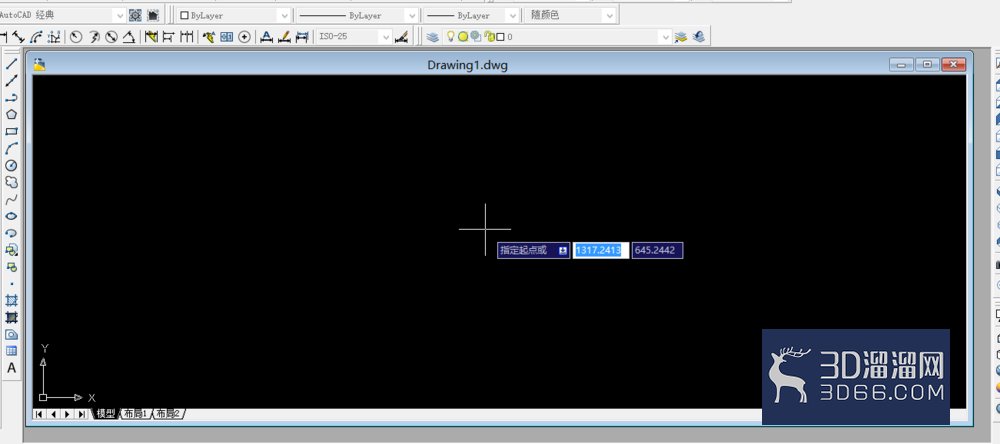Select the Multiline Text 'A' tool
Viewport: 1000px width, 444px height.
click(x=11, y=368)
